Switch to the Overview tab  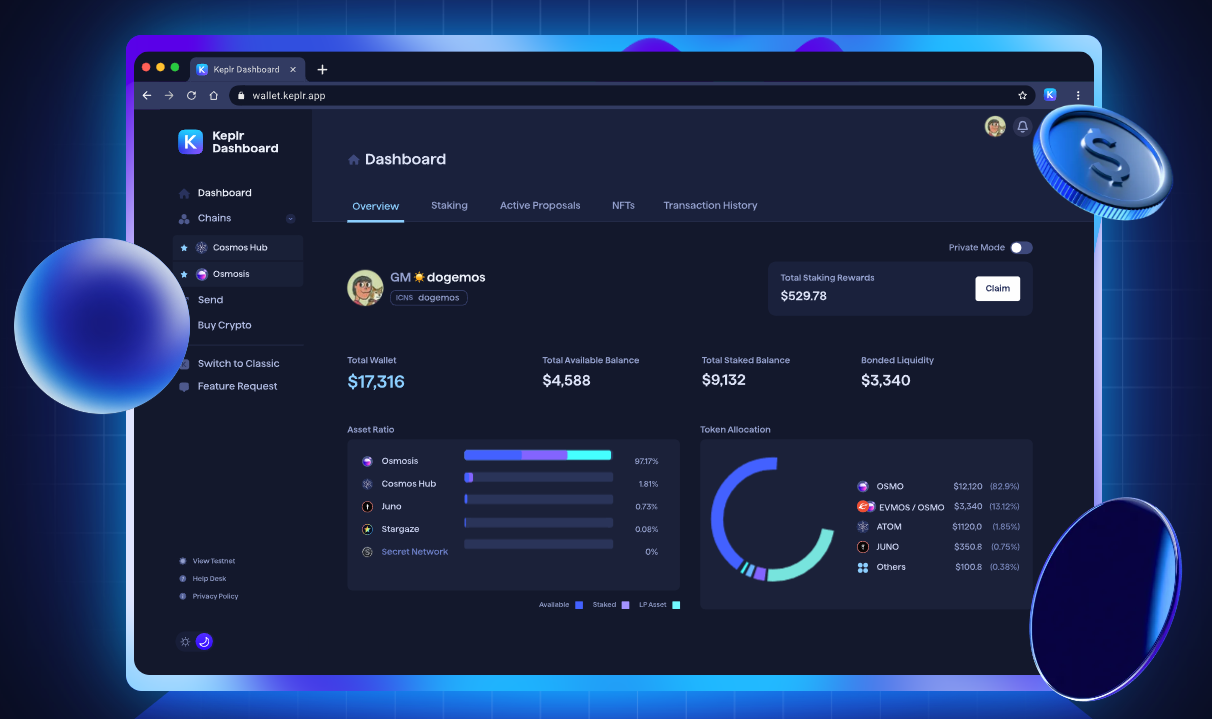[376, 206]
